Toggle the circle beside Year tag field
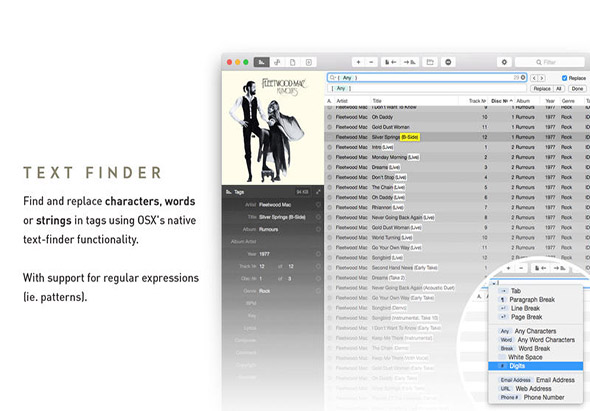 click(318, 254)
